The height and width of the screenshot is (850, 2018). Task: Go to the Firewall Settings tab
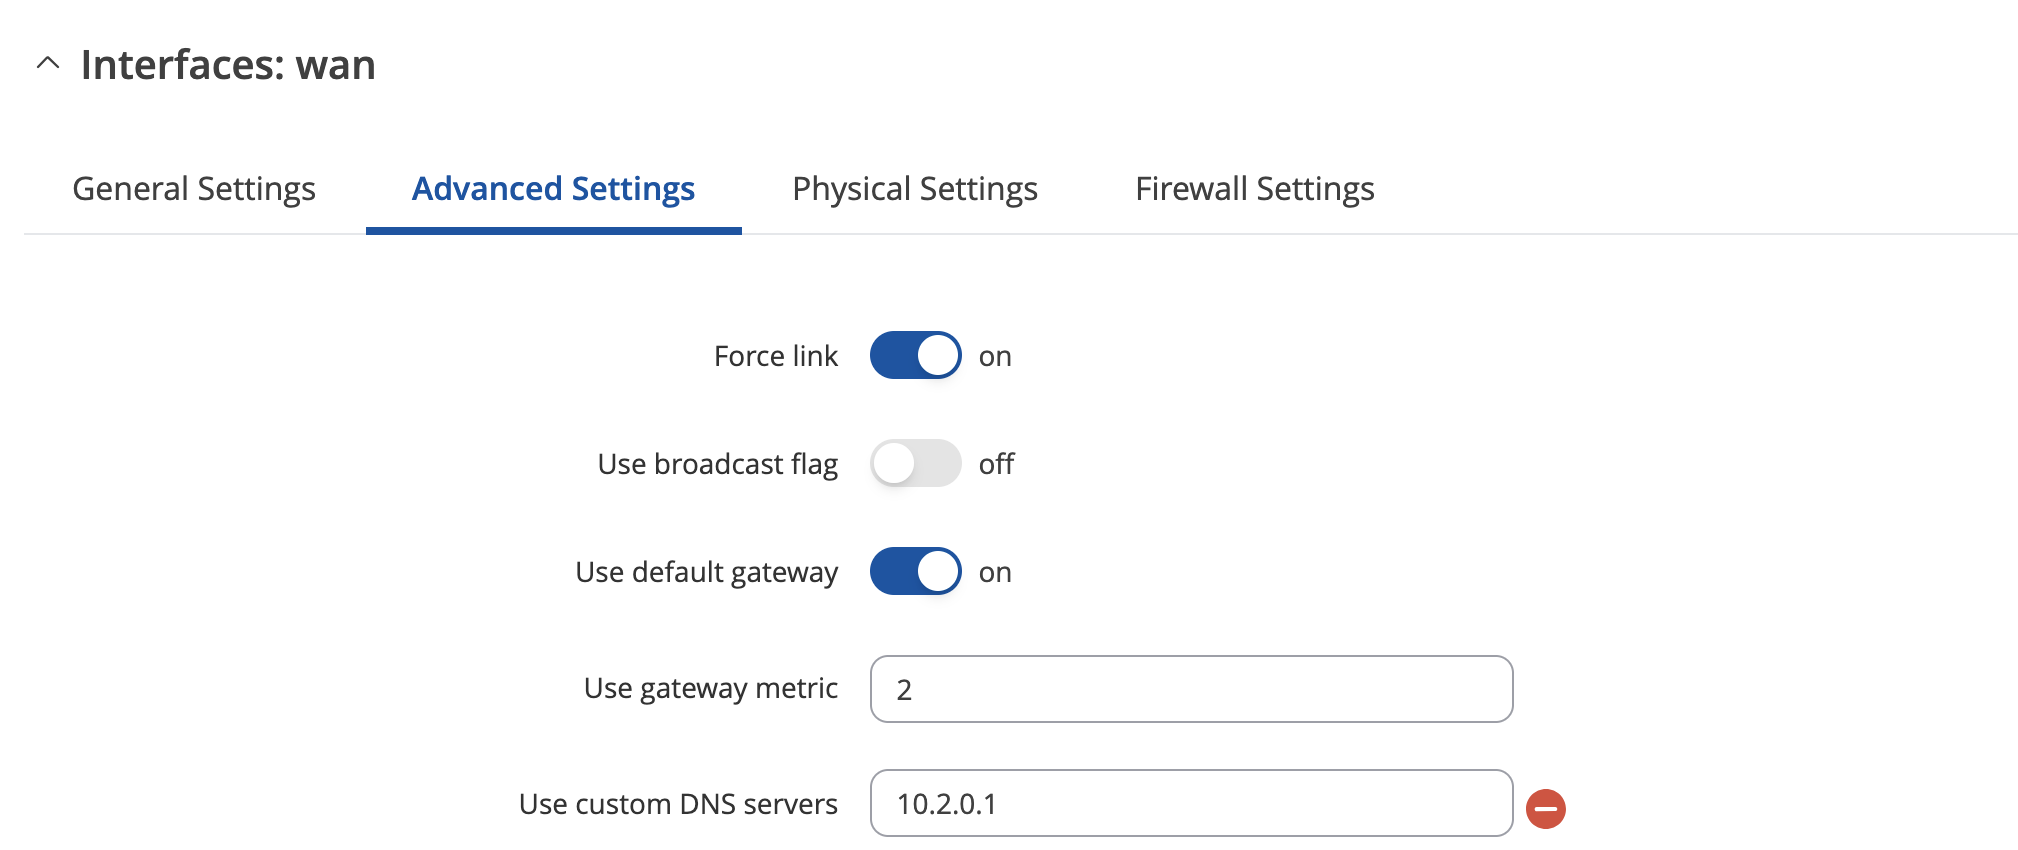1255,189
